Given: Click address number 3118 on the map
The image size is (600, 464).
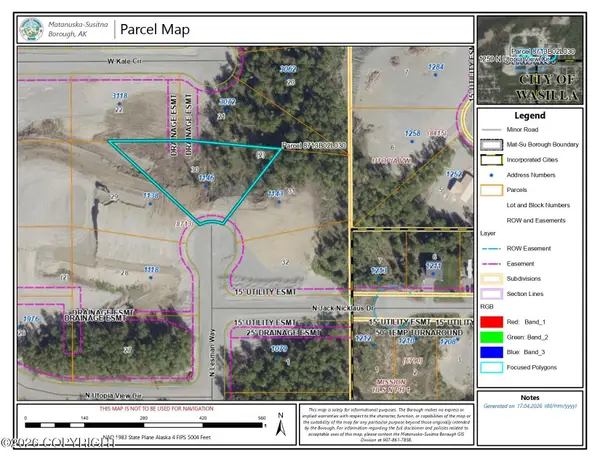Looking at the screenshot, I should [x=120, y=96].
